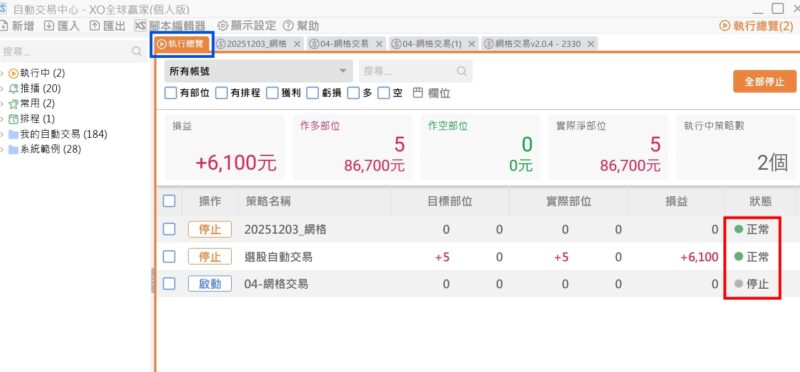800x372 pixels.
Task: Click the 匯出 export toolbar item
Action: (108, 26)
